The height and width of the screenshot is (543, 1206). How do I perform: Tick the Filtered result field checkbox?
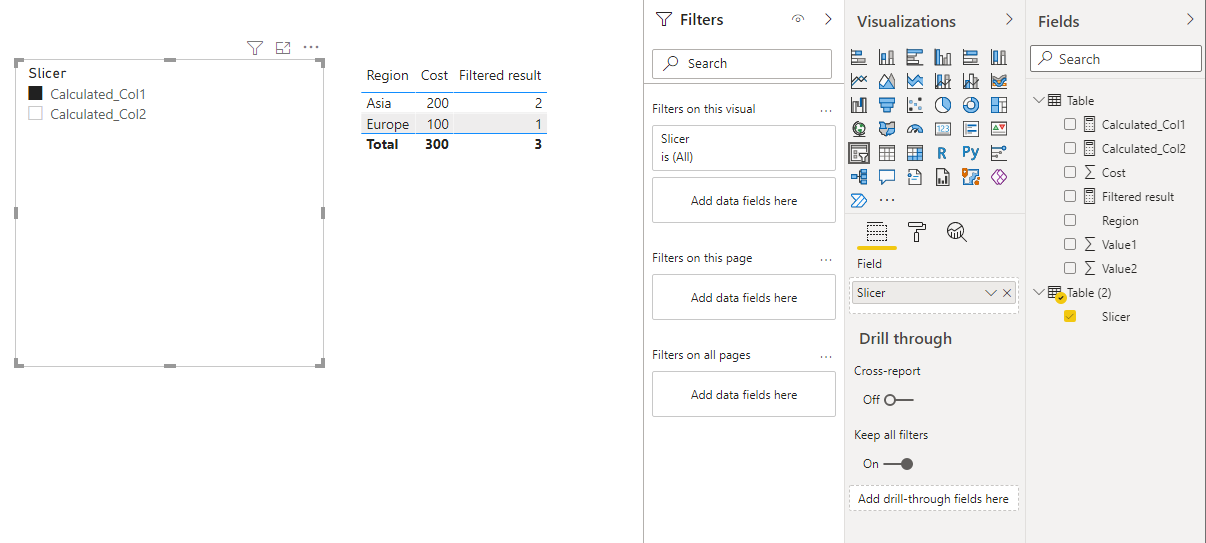(x=1070, y=196)
